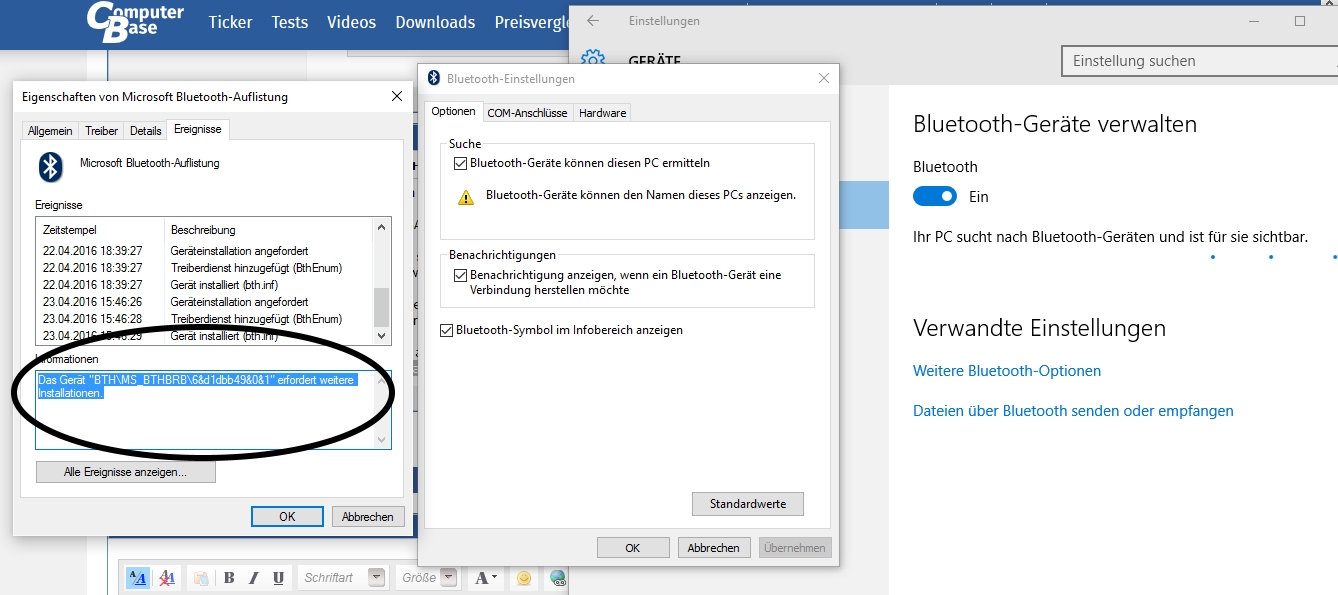Toggle 'Bluetooth-Geräte können diesen PC ermitteln' checkbox
The height and width of the screenshot is (595, 1338).
(x=461, y=163)
